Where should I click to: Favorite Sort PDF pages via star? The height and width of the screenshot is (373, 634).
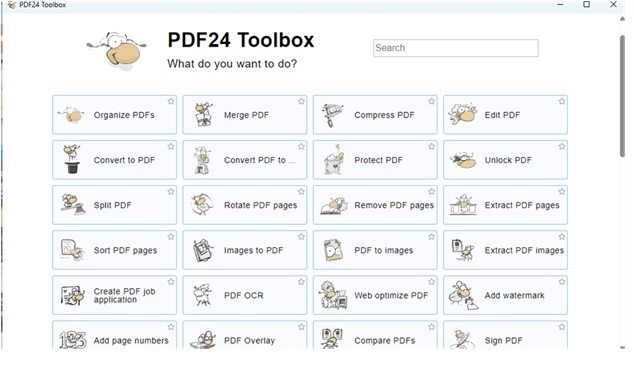click(x=171, y=237)
